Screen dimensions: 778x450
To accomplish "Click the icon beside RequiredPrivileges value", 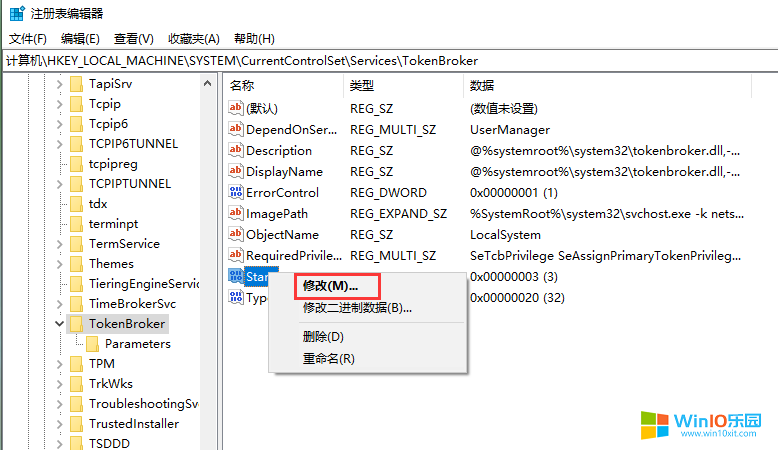I will coord(236,255).
